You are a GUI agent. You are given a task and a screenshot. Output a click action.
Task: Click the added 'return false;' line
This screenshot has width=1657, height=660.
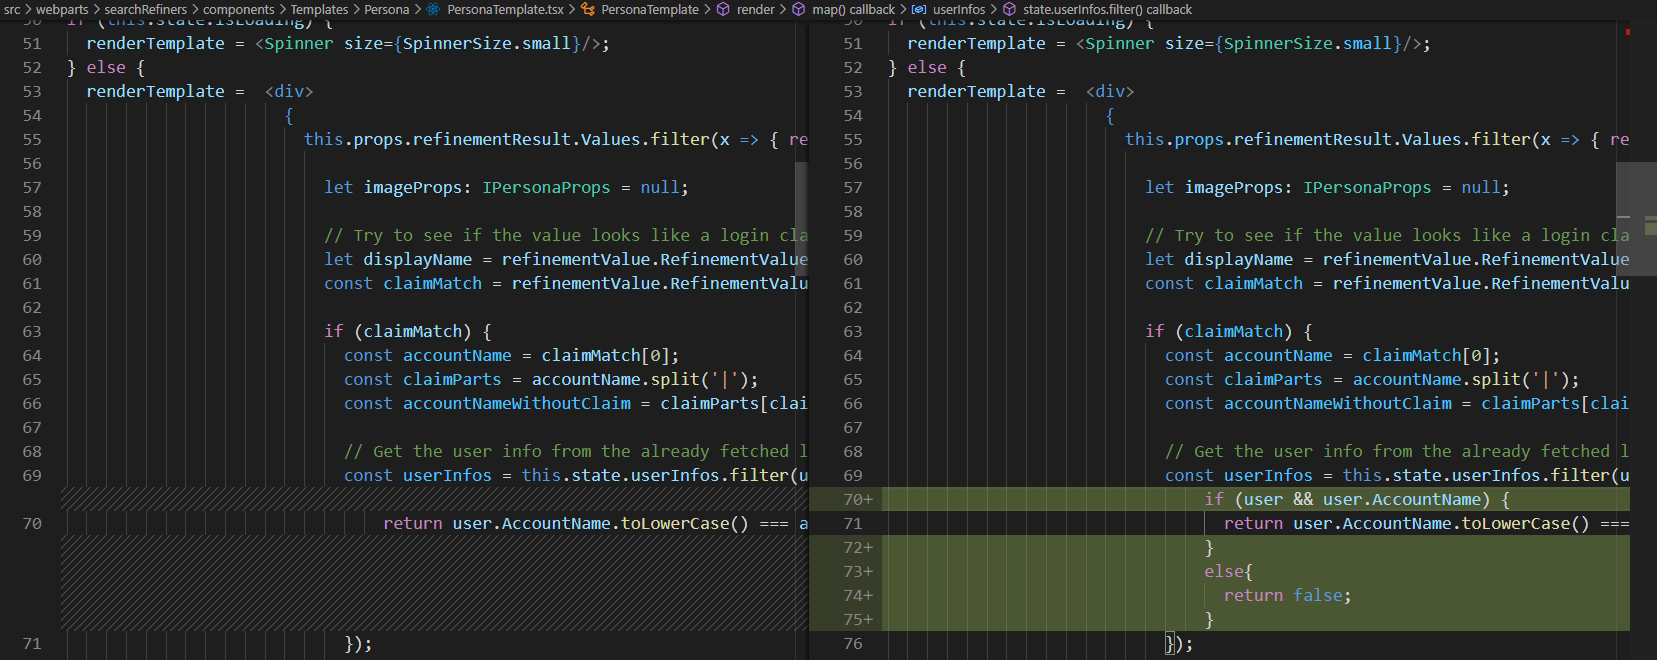click(x=1287, y=595)
